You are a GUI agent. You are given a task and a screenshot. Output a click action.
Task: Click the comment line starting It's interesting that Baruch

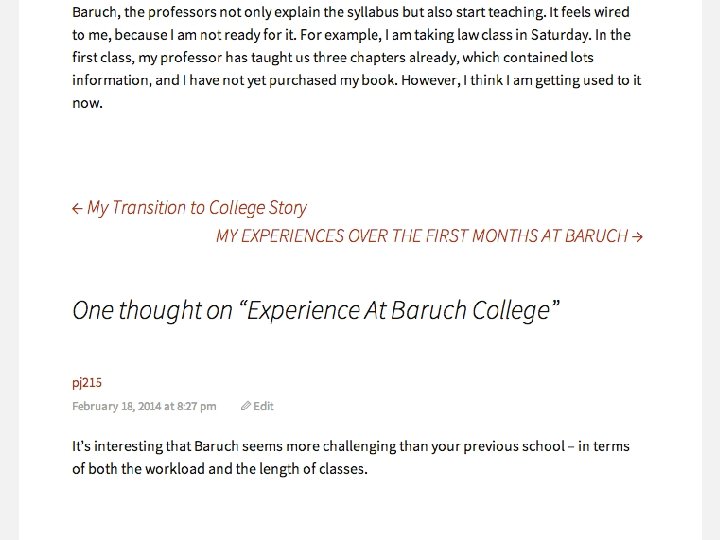tap(351, 446)
